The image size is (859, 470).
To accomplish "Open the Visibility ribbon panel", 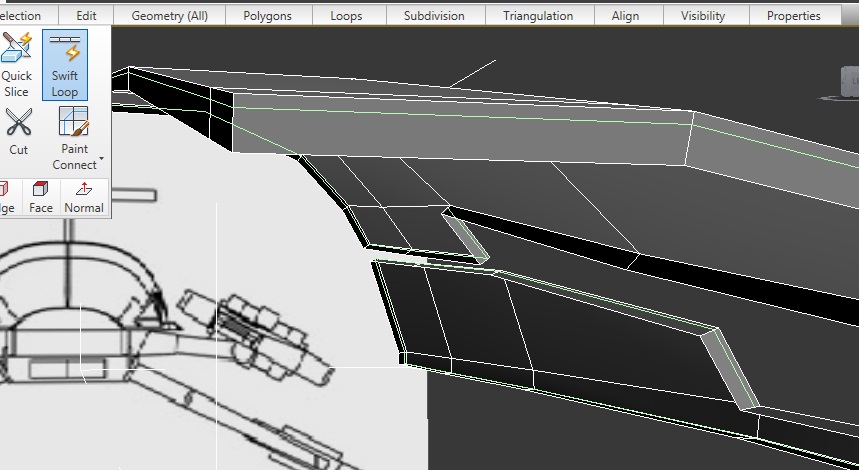I will pos(703,16).
